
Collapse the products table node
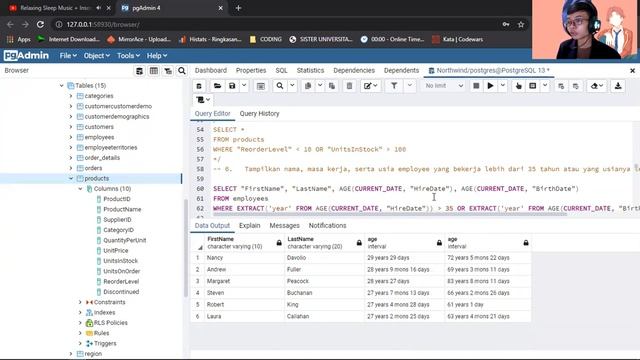point(71,178)
